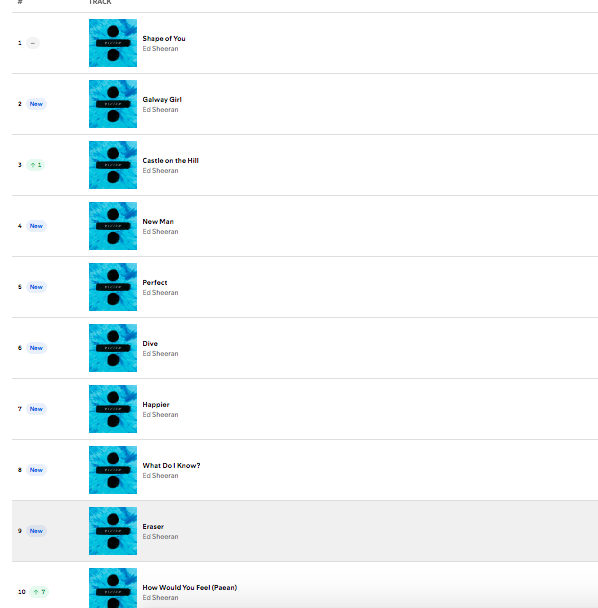The width and height of the screenshot is (598, 608).
Task: Open the Galway Girl track link
Action: tap(162, 100)
